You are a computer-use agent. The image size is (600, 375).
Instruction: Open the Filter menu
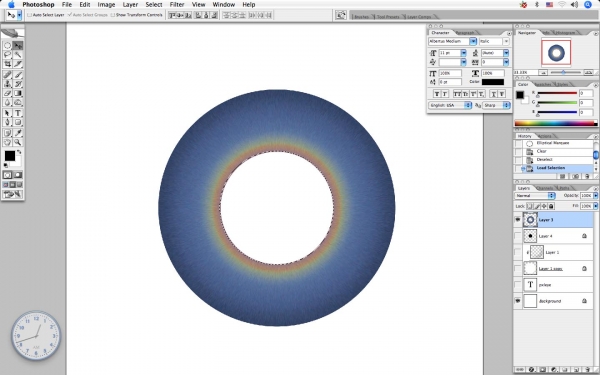coord(177,5)
